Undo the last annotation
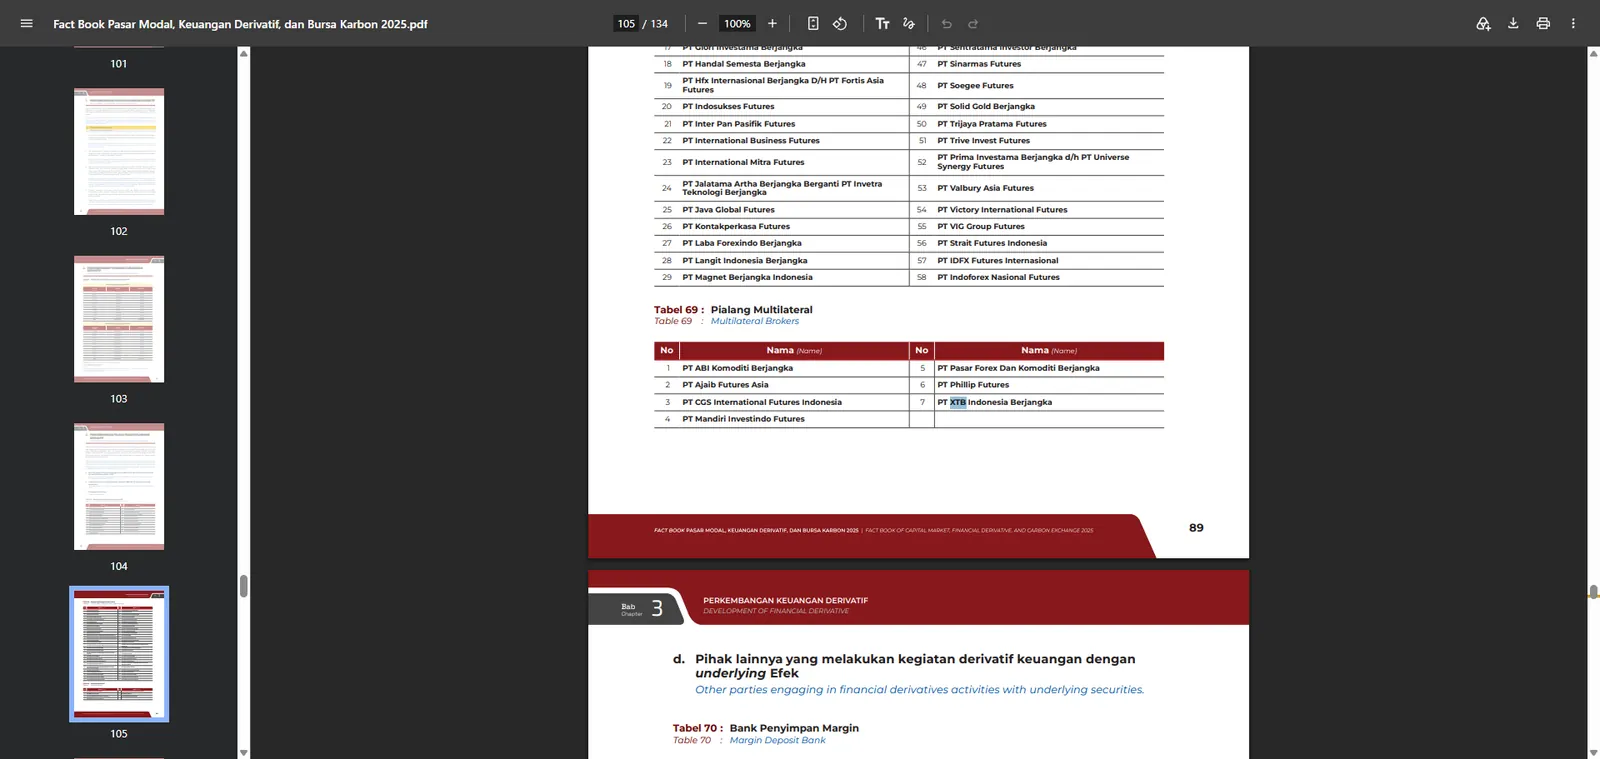Image resolution: width=1600 pixels, height=759 pixels. pyautogui.click(x=946, y=23)
